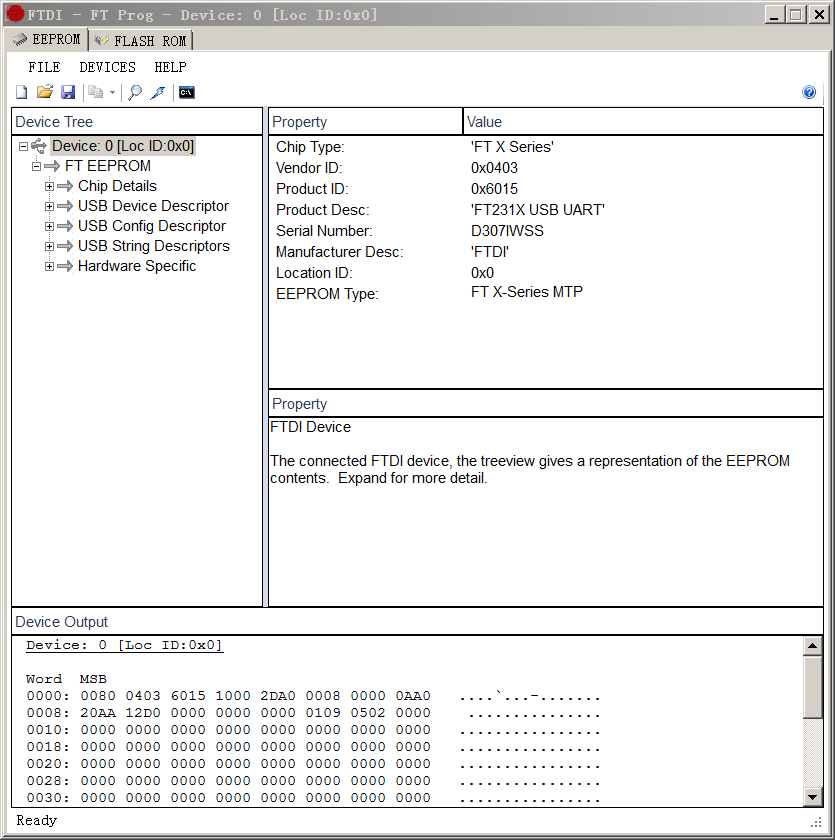Viewport: 835px width, 840px height.
Task: Select USB Device Descriptor tree item
Action: [153, 206]
